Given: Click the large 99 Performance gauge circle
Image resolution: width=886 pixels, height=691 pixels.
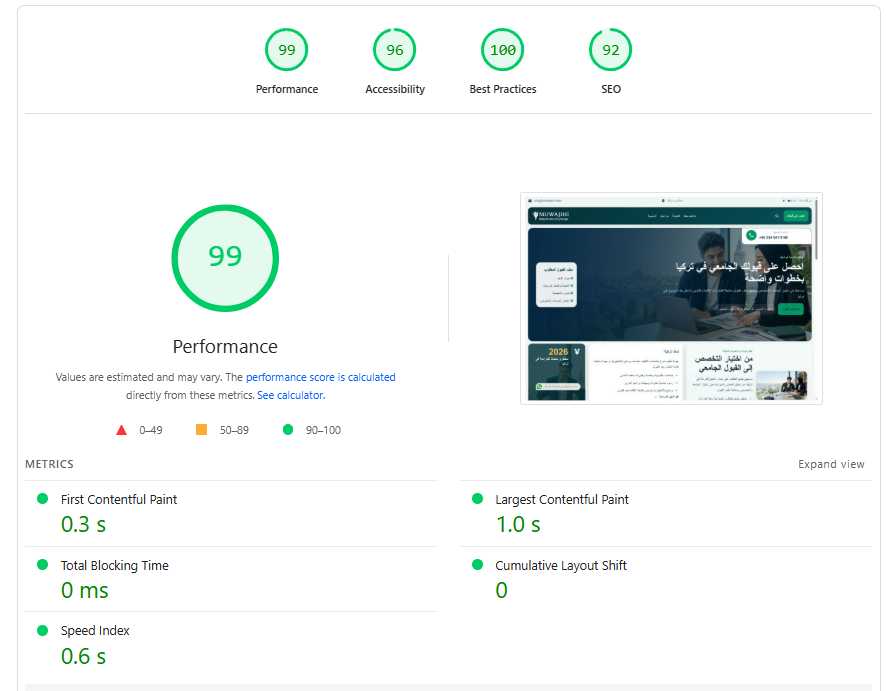Looking at the screenshot, I should point(225,258).
